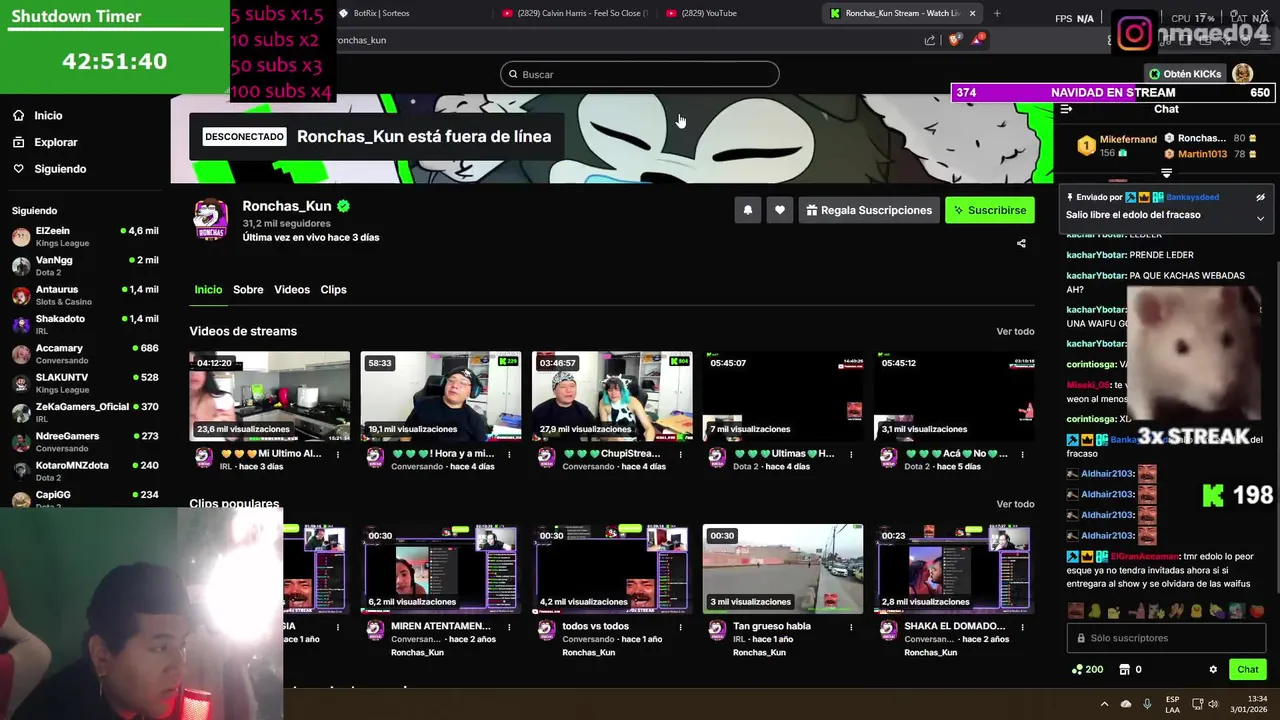Click the Regala Suscripciones button

[x=867, y=210]
